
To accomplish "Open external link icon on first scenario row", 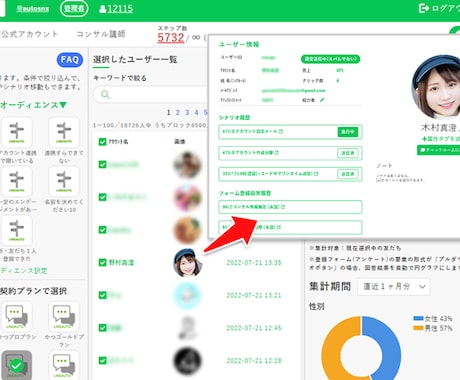I will click(x=281, y=132).
